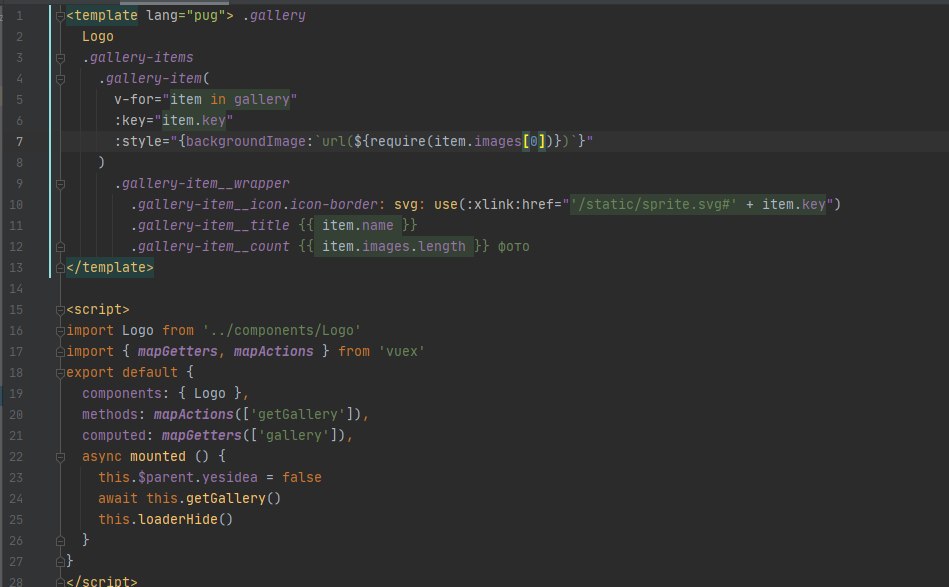The width and height of the screenshot is (949, 587).
Task: Collapse the .gallery-item__wrapper fold marker on line 9
Action: [61, 184]
